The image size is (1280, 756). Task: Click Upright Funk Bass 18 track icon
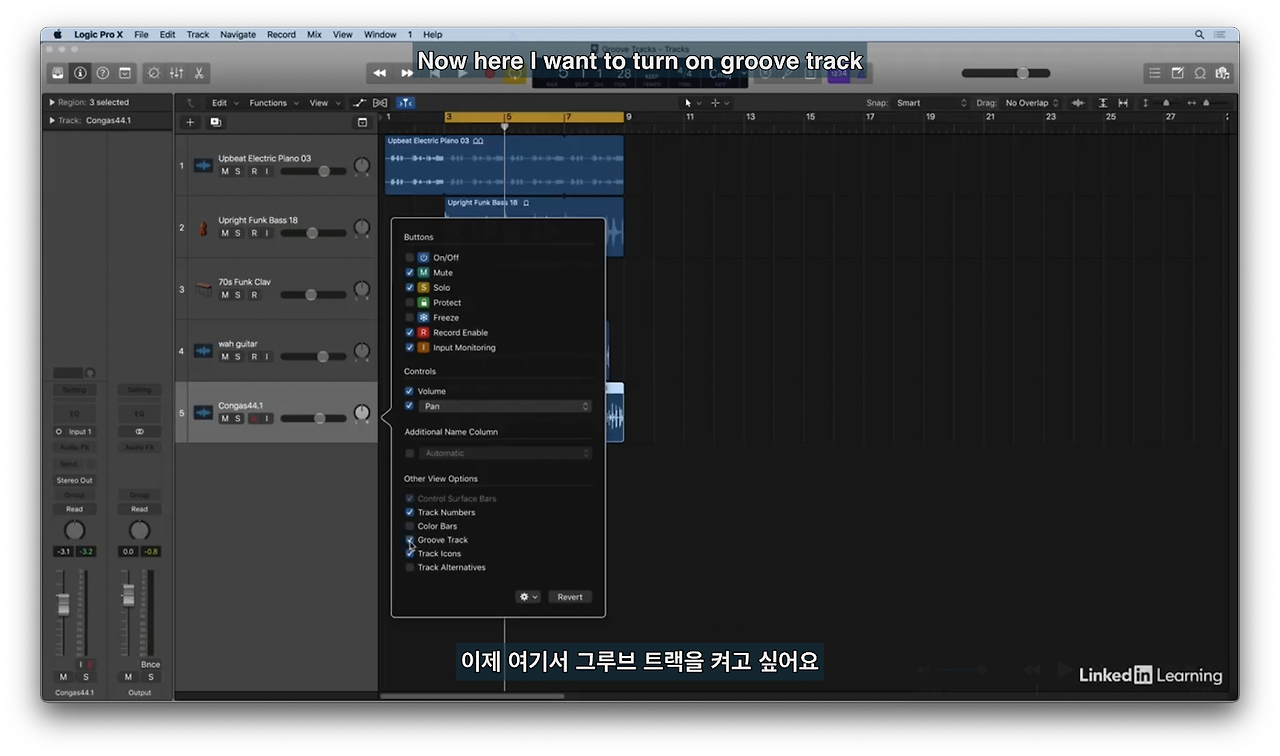click(x=203, y=227)
